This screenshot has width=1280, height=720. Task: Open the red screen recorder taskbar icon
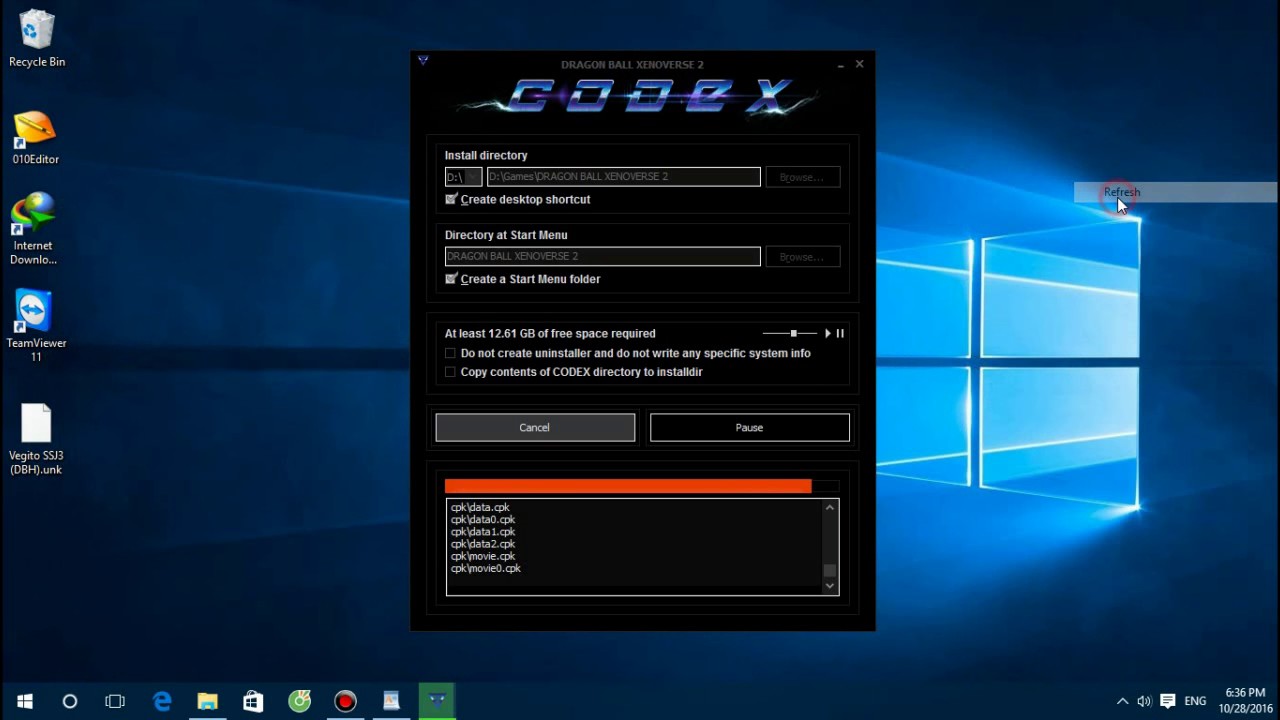pos(345,701)
